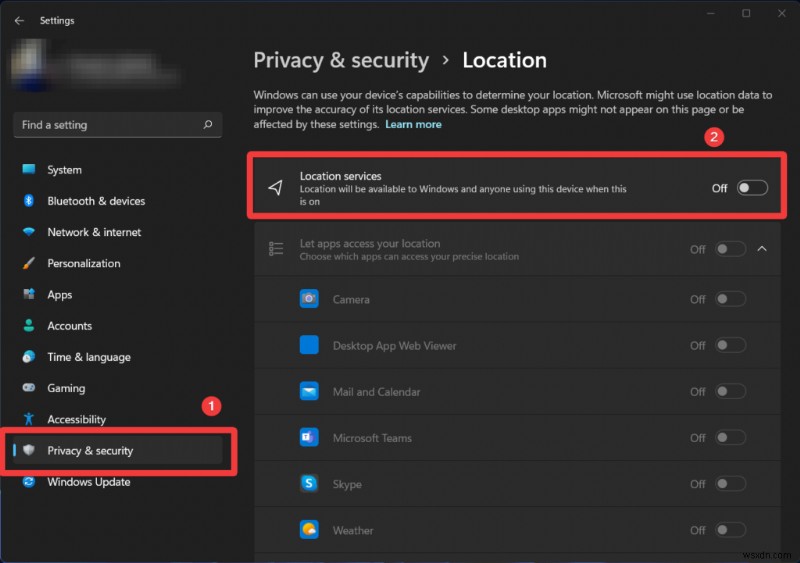Image resolution: width=800 pixels, height=563 pixels.
Task: Click the Gaming controller icon
Action: point(29,387)
